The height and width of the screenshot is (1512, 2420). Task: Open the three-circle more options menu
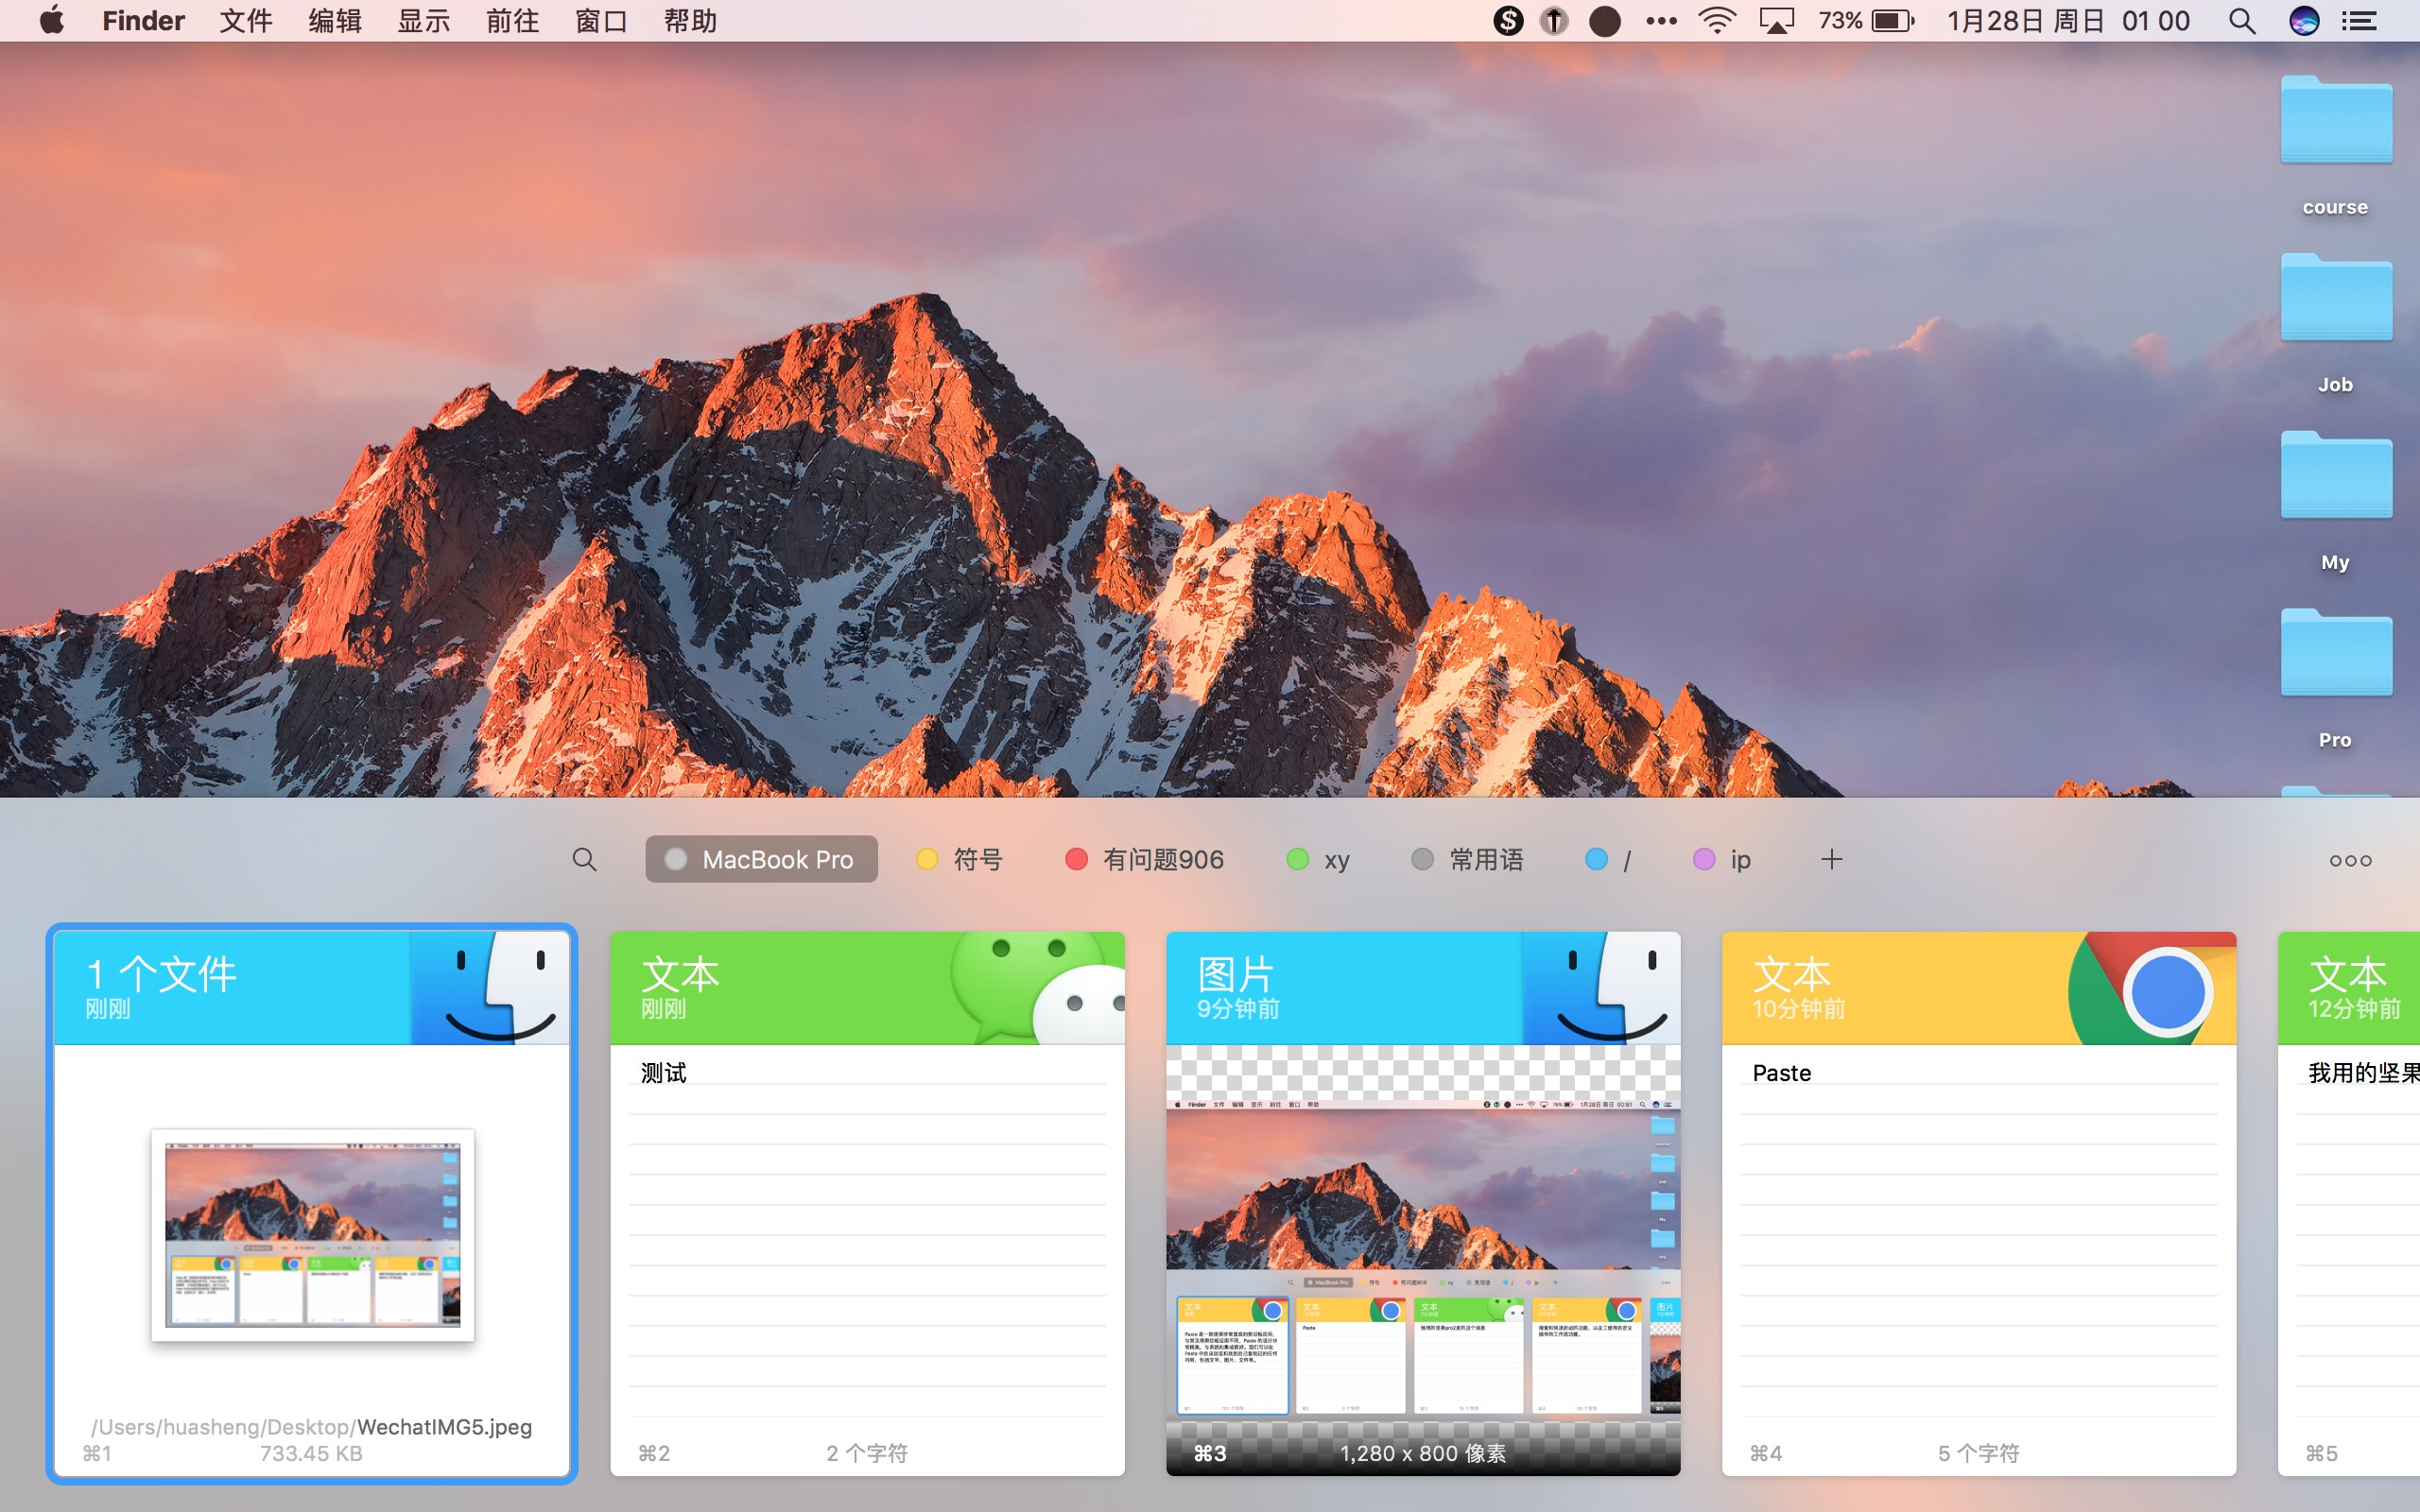(x=2349, y=860)
